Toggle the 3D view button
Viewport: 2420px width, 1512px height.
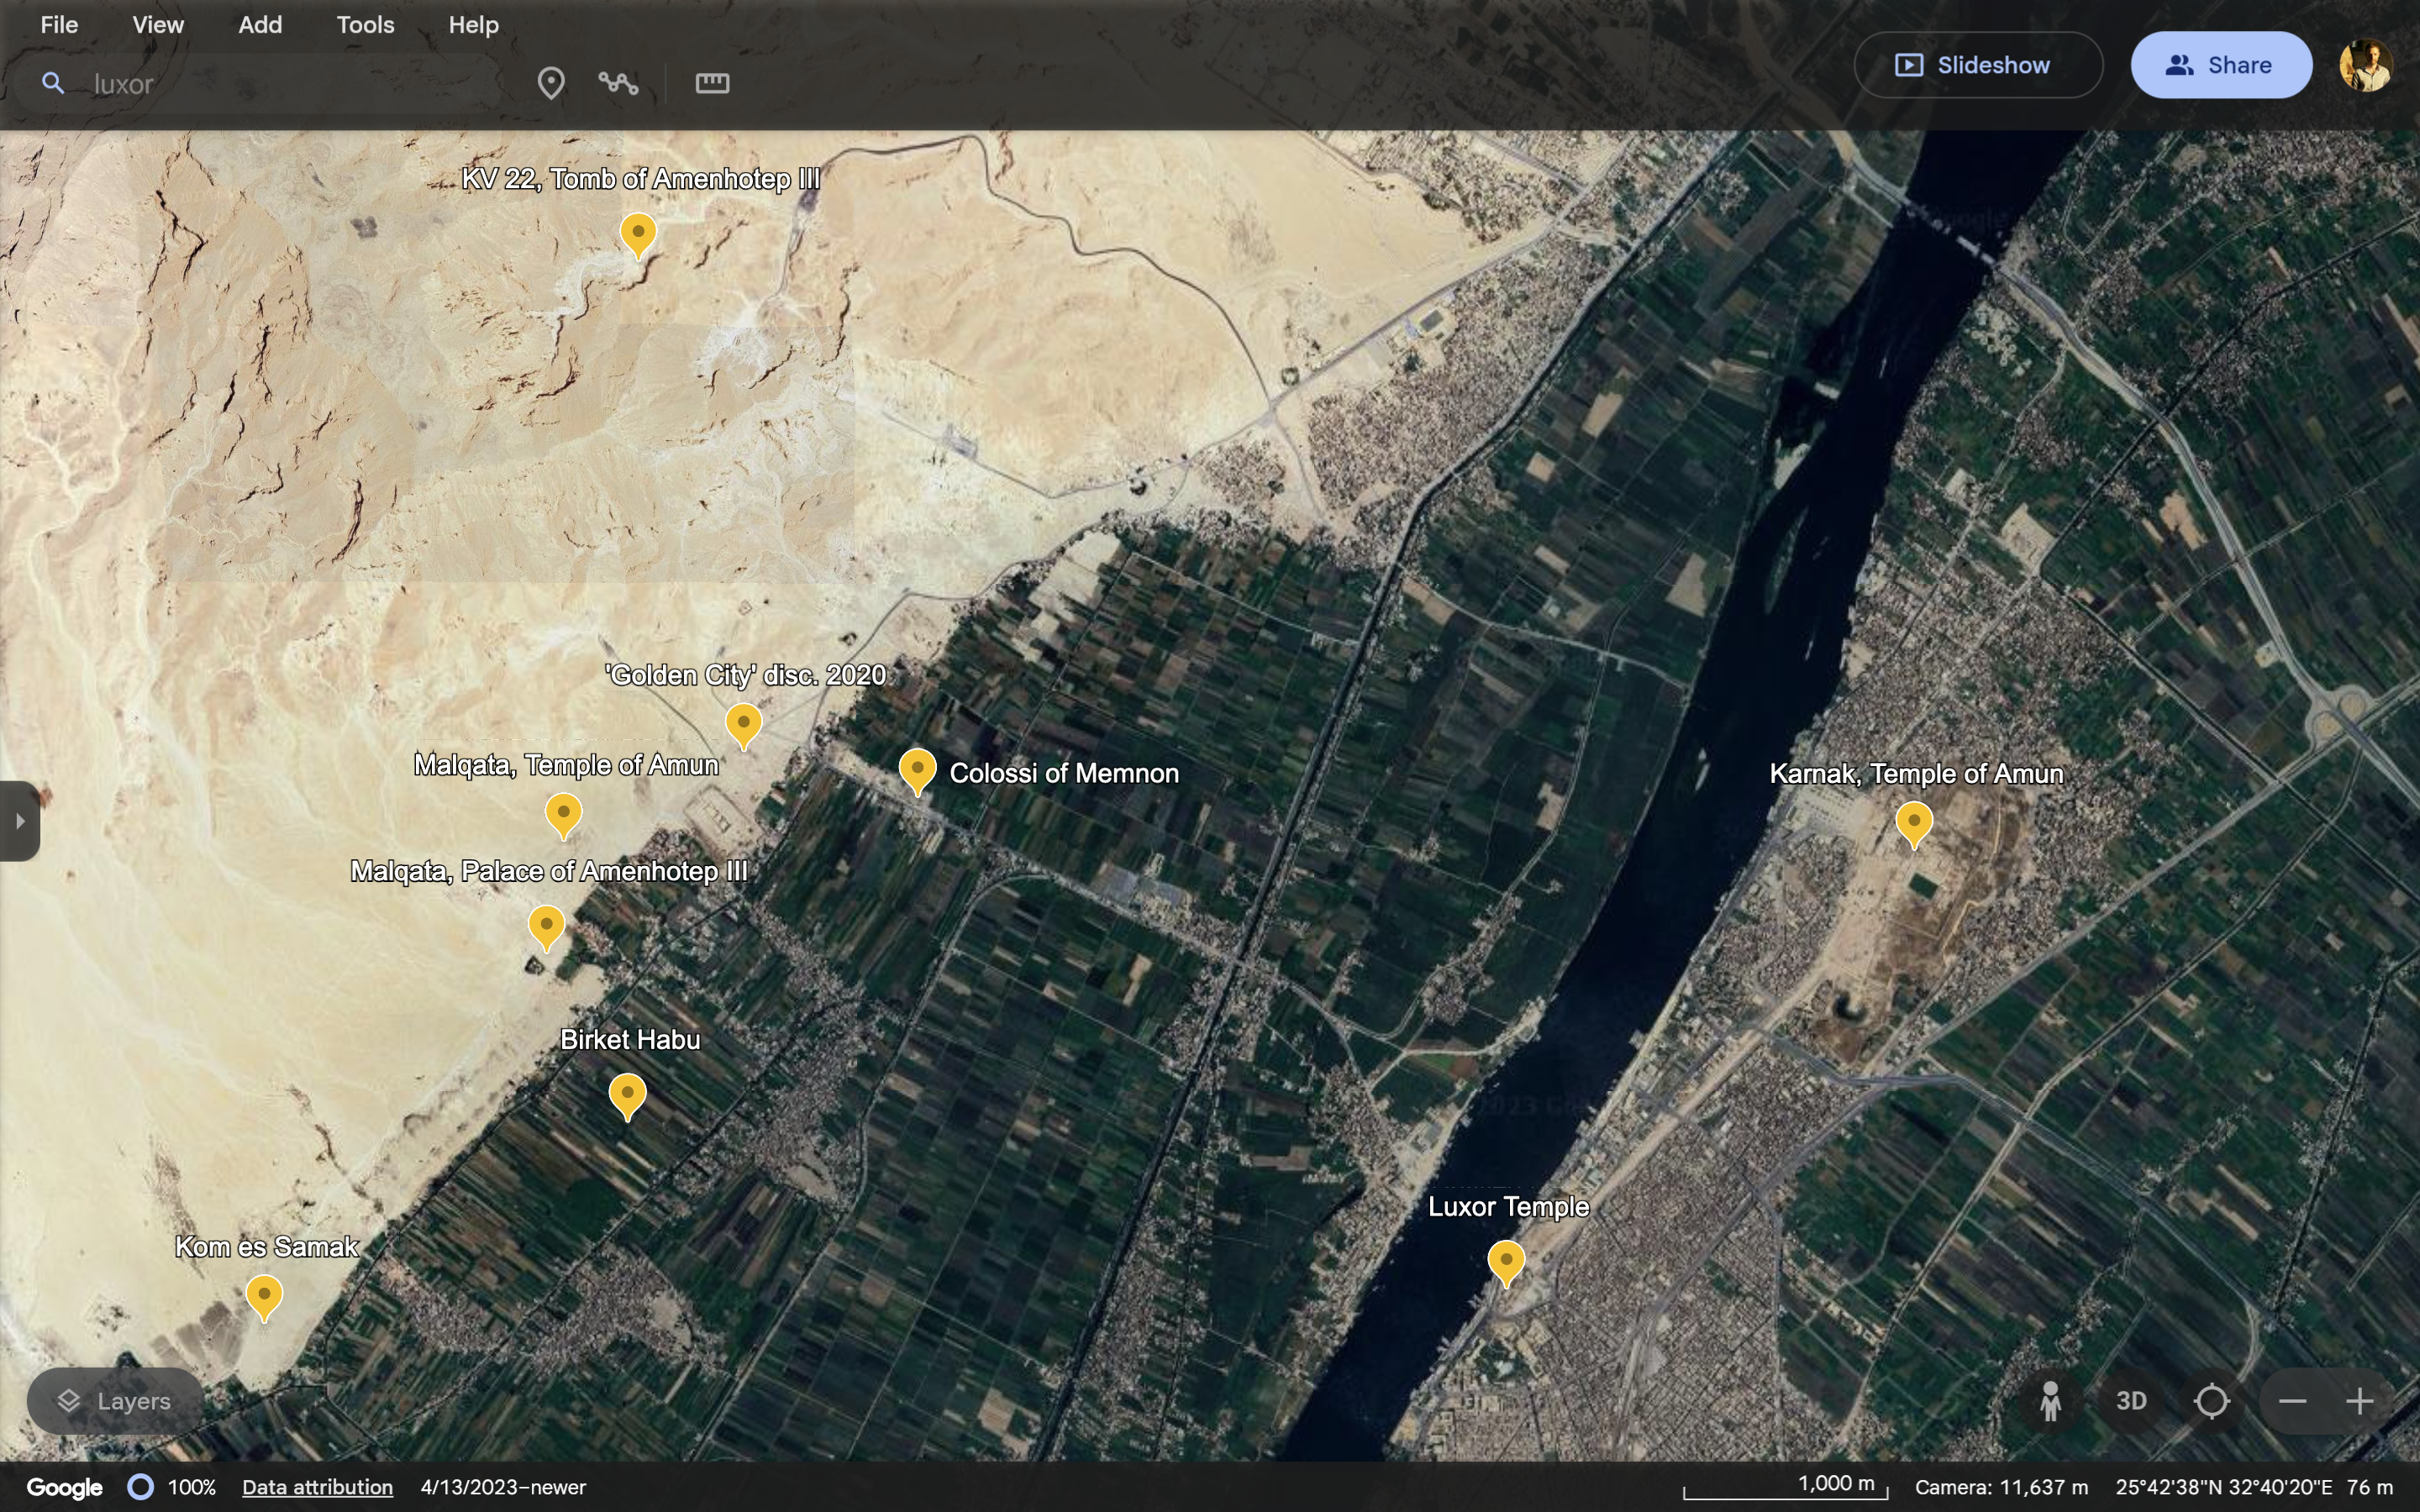coord(2130,1401)
